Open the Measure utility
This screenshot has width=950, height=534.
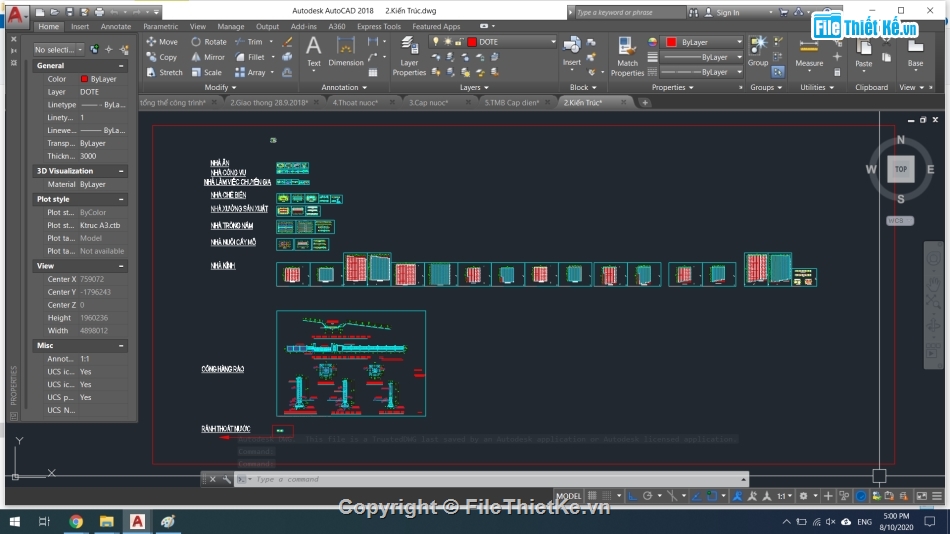[x=809, y=53]
